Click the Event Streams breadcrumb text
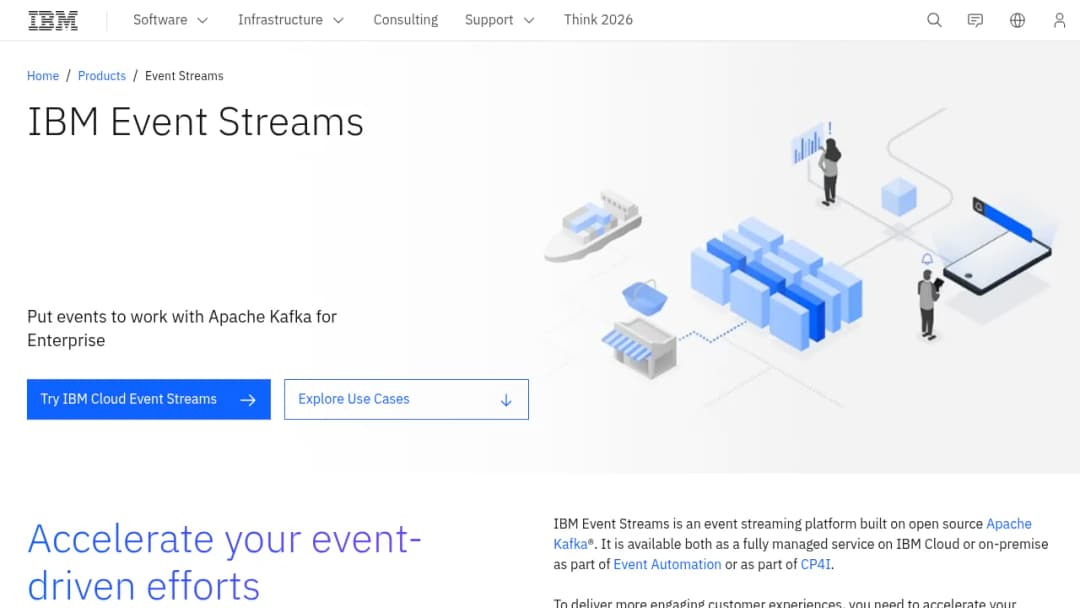The image size is (1080, 608). [x=184, y=76]
